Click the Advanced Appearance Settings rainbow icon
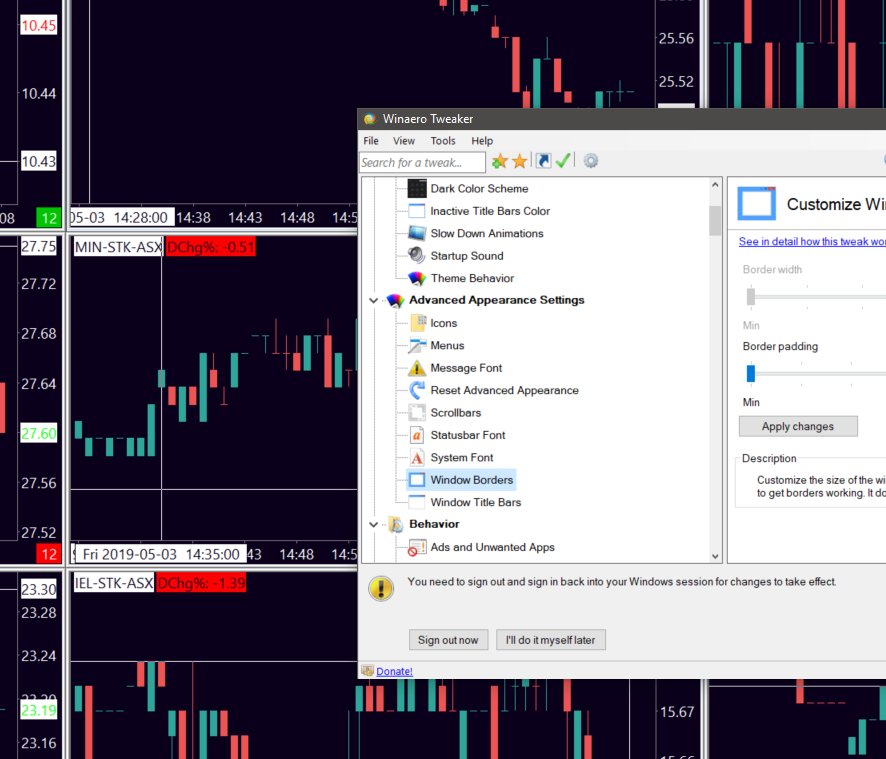 (x=395, y=300)
